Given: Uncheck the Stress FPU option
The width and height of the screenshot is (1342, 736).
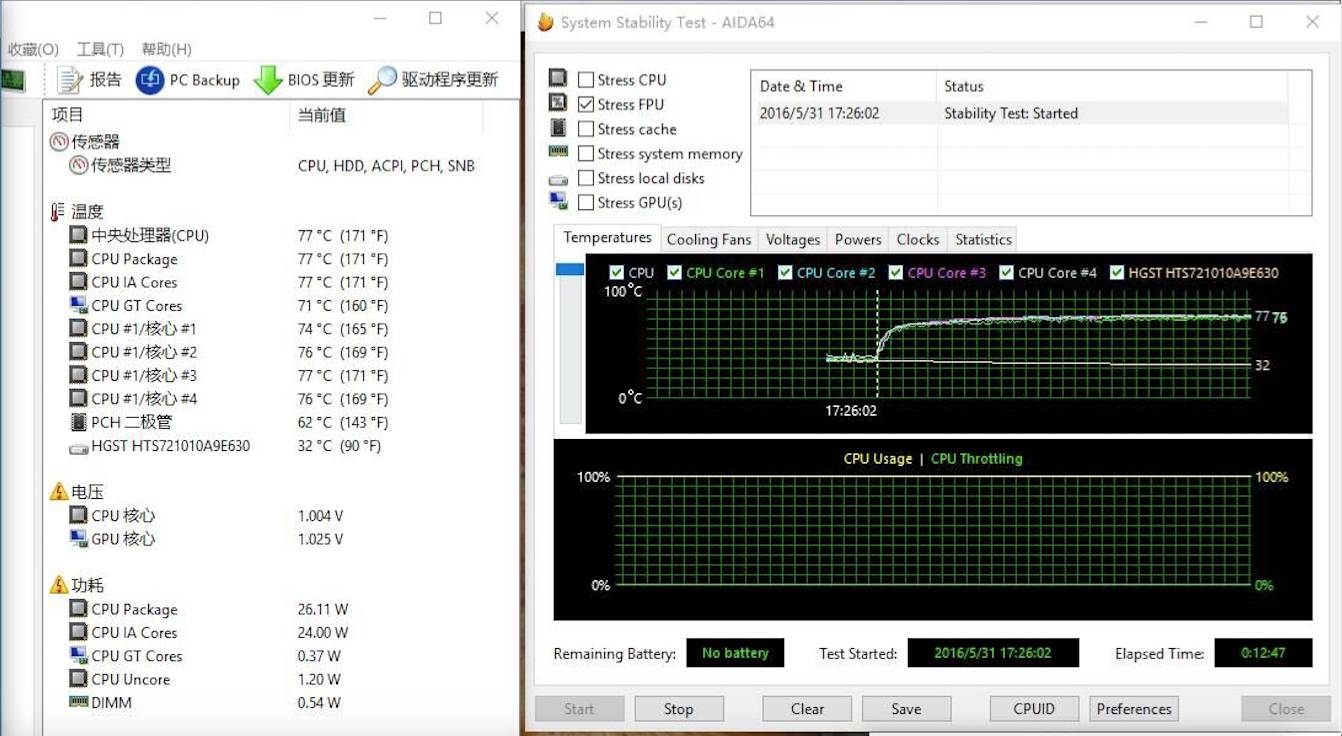Looking at the screenshot, I should (586, 104).
